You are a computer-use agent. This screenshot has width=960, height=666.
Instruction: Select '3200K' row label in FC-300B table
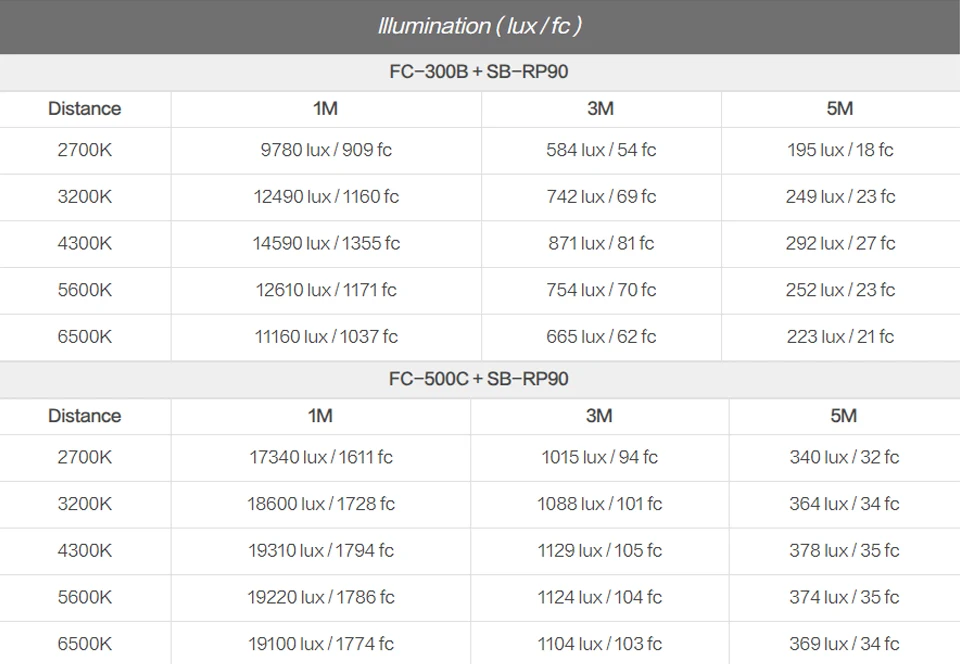point(84,196)
